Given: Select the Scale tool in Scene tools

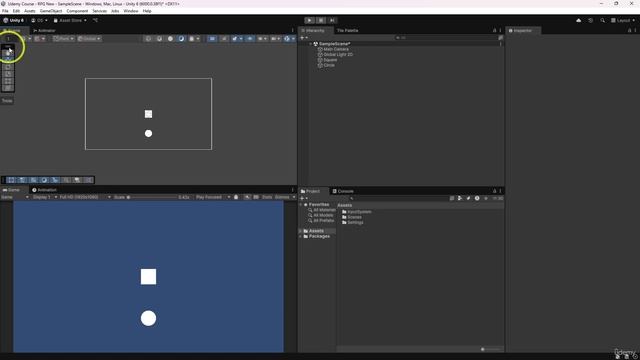Looking at the screenshot, I should (x=8, y=74).
